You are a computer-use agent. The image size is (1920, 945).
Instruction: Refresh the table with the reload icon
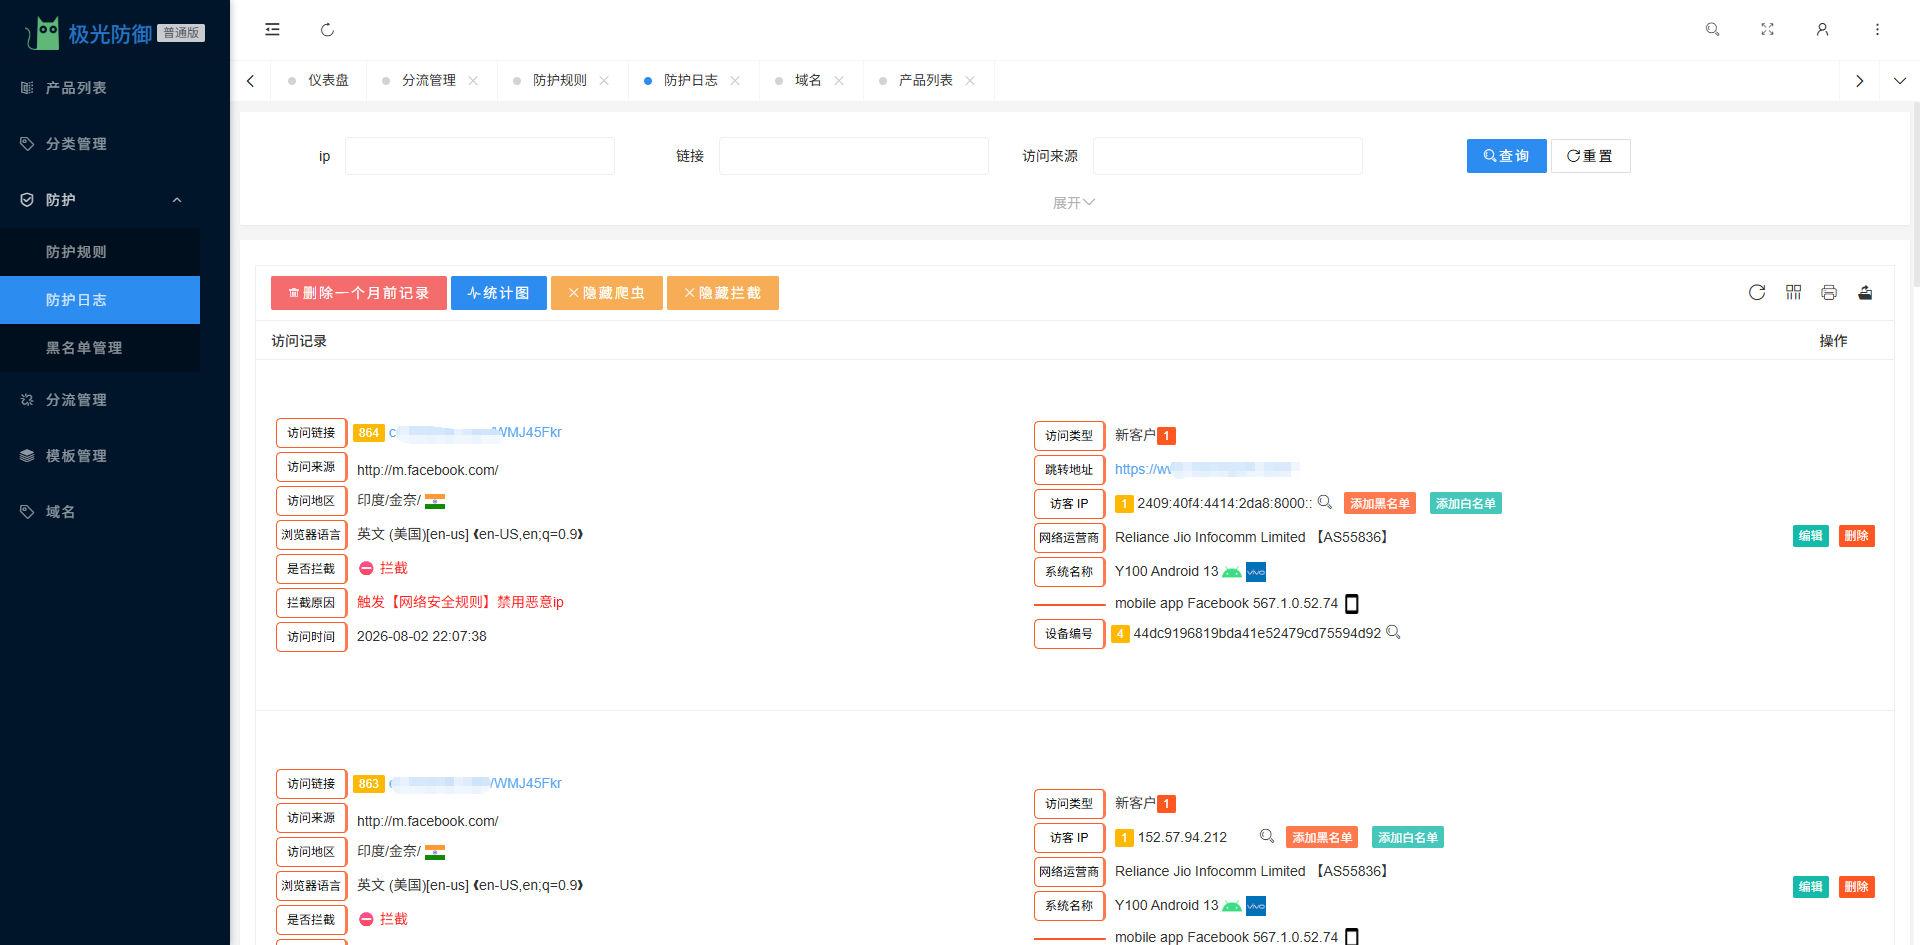(1757, 292)
